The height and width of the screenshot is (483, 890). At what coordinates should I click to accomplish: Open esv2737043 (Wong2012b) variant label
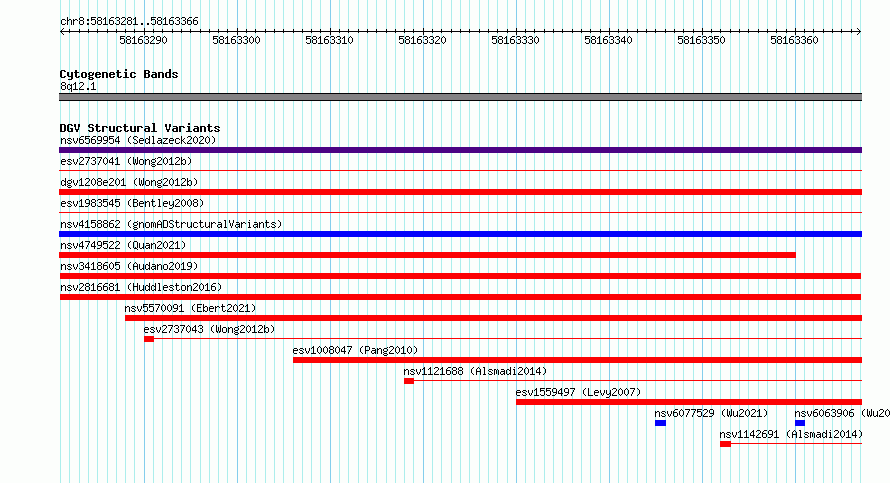(209, 329)
